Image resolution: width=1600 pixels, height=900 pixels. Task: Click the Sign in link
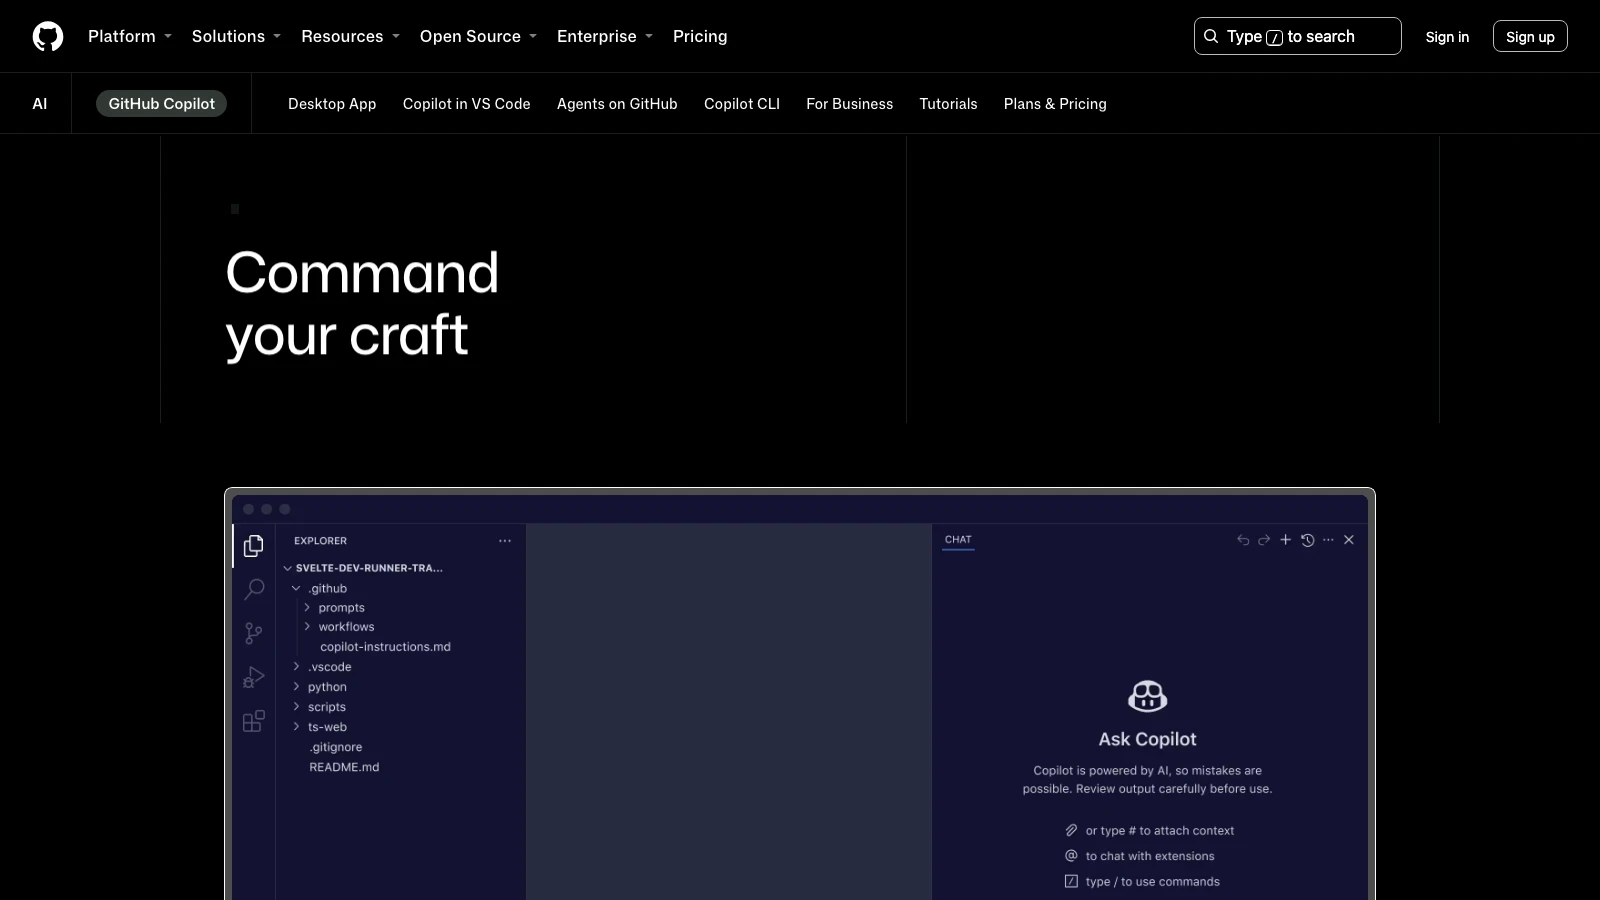(1447, 36)
